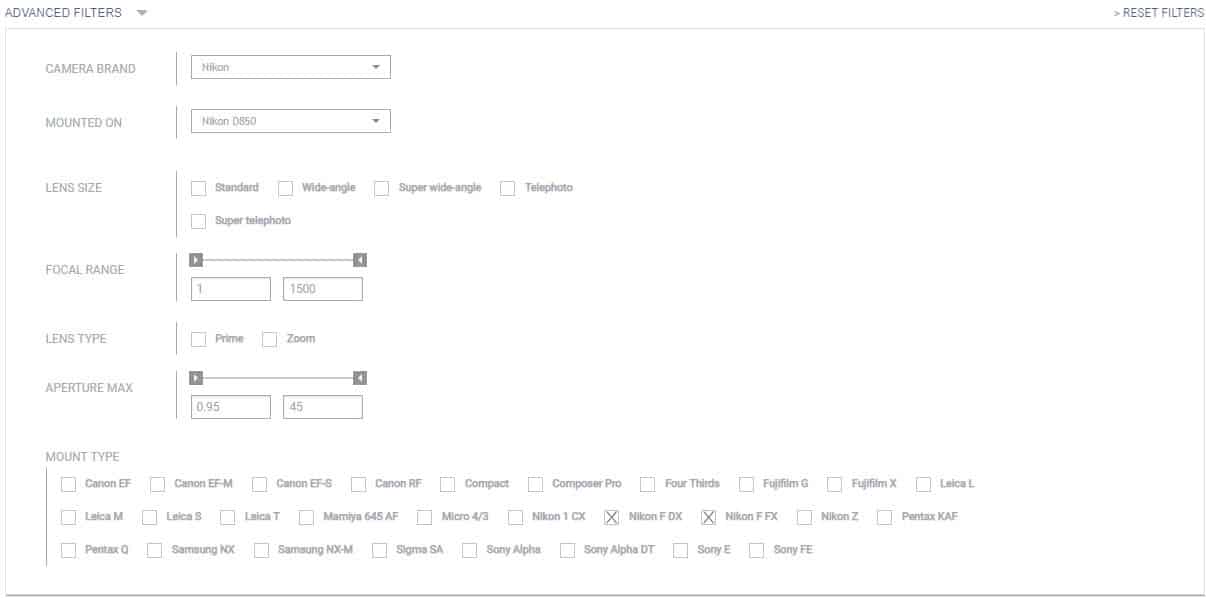The width and height of the screenshot is (1206, 598).
Task: Tick the Super telephoto checkbox
Action: point(198,221)
